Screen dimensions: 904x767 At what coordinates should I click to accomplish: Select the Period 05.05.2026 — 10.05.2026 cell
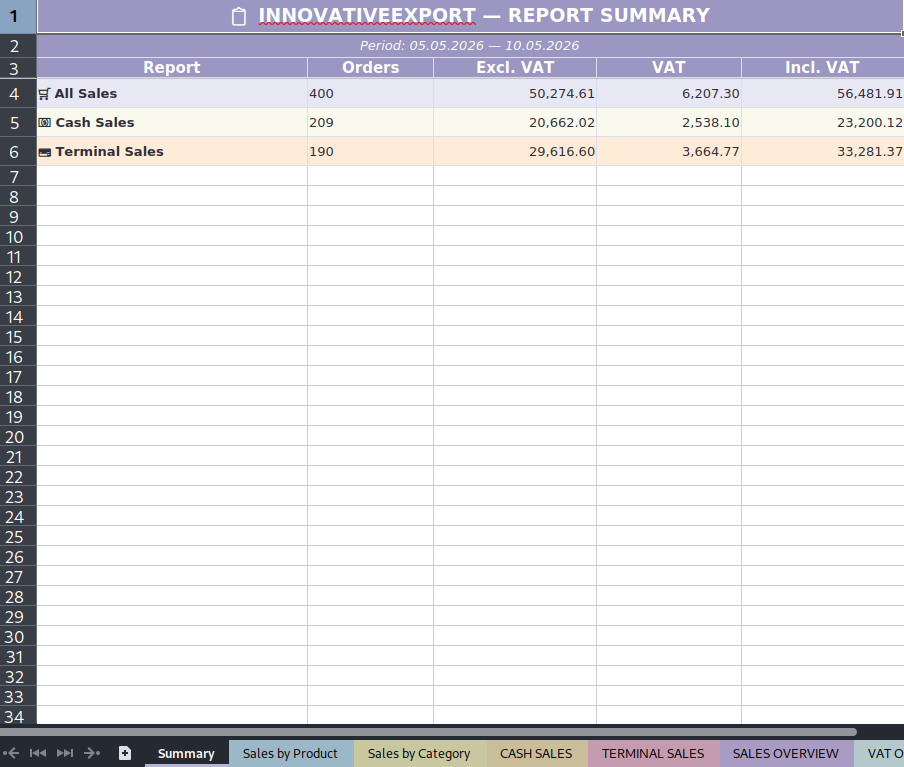(x=470, y=46)
